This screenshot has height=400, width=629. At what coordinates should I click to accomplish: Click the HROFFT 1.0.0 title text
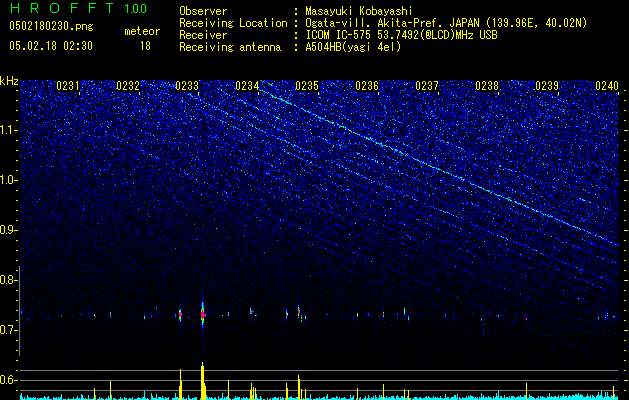(x=78, y=8)
